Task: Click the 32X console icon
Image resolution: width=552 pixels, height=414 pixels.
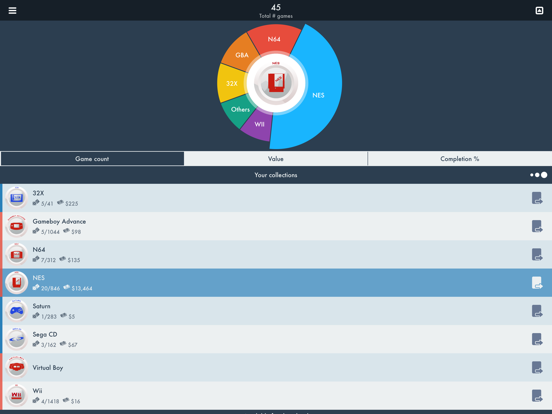Action: point(17,198)
